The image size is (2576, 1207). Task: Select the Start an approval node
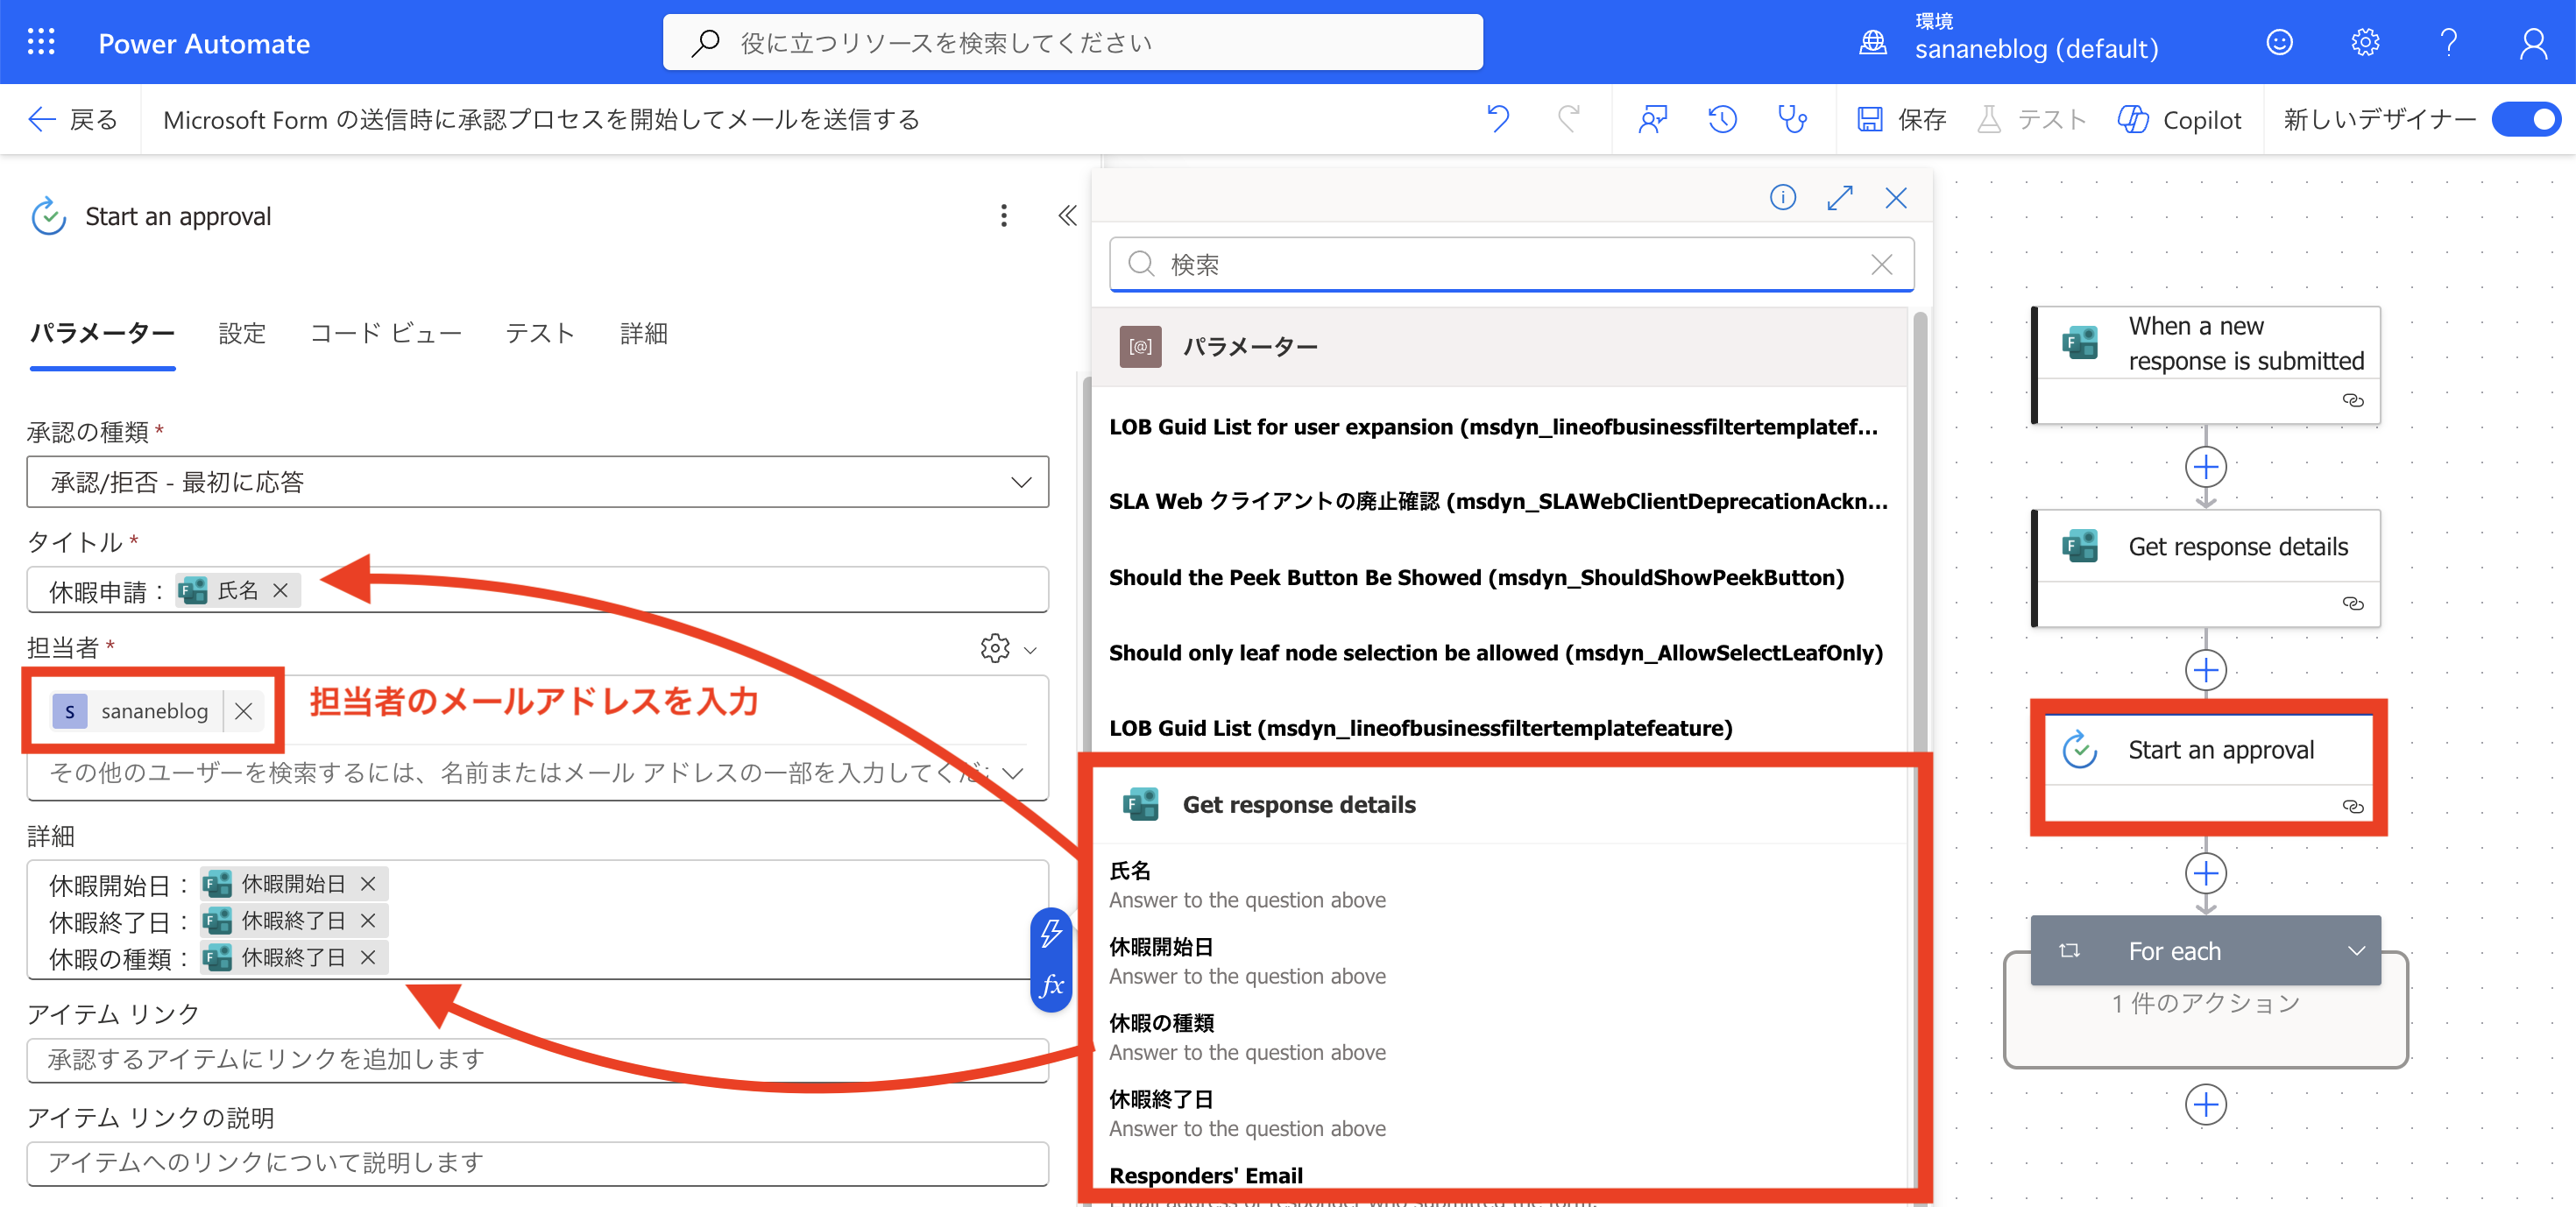tap(2208, 768)
